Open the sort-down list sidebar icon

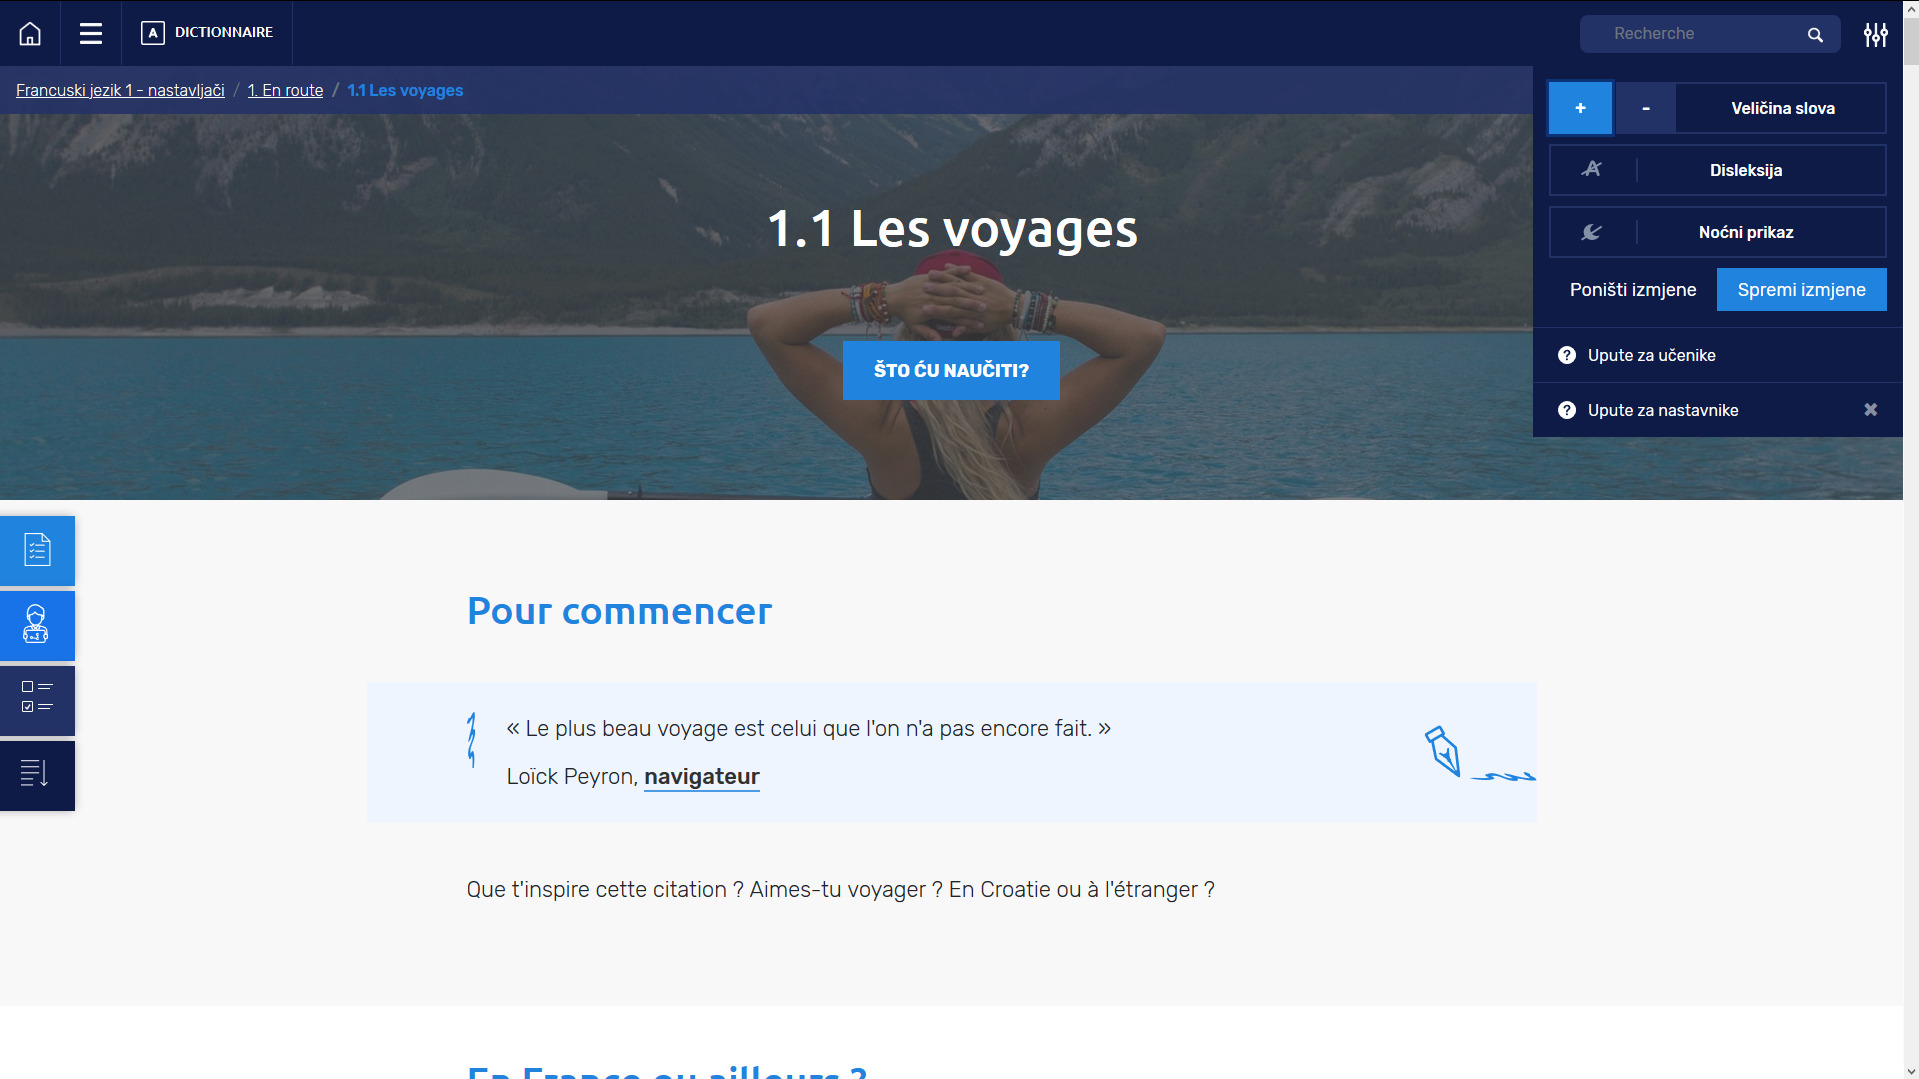(37, 775)
